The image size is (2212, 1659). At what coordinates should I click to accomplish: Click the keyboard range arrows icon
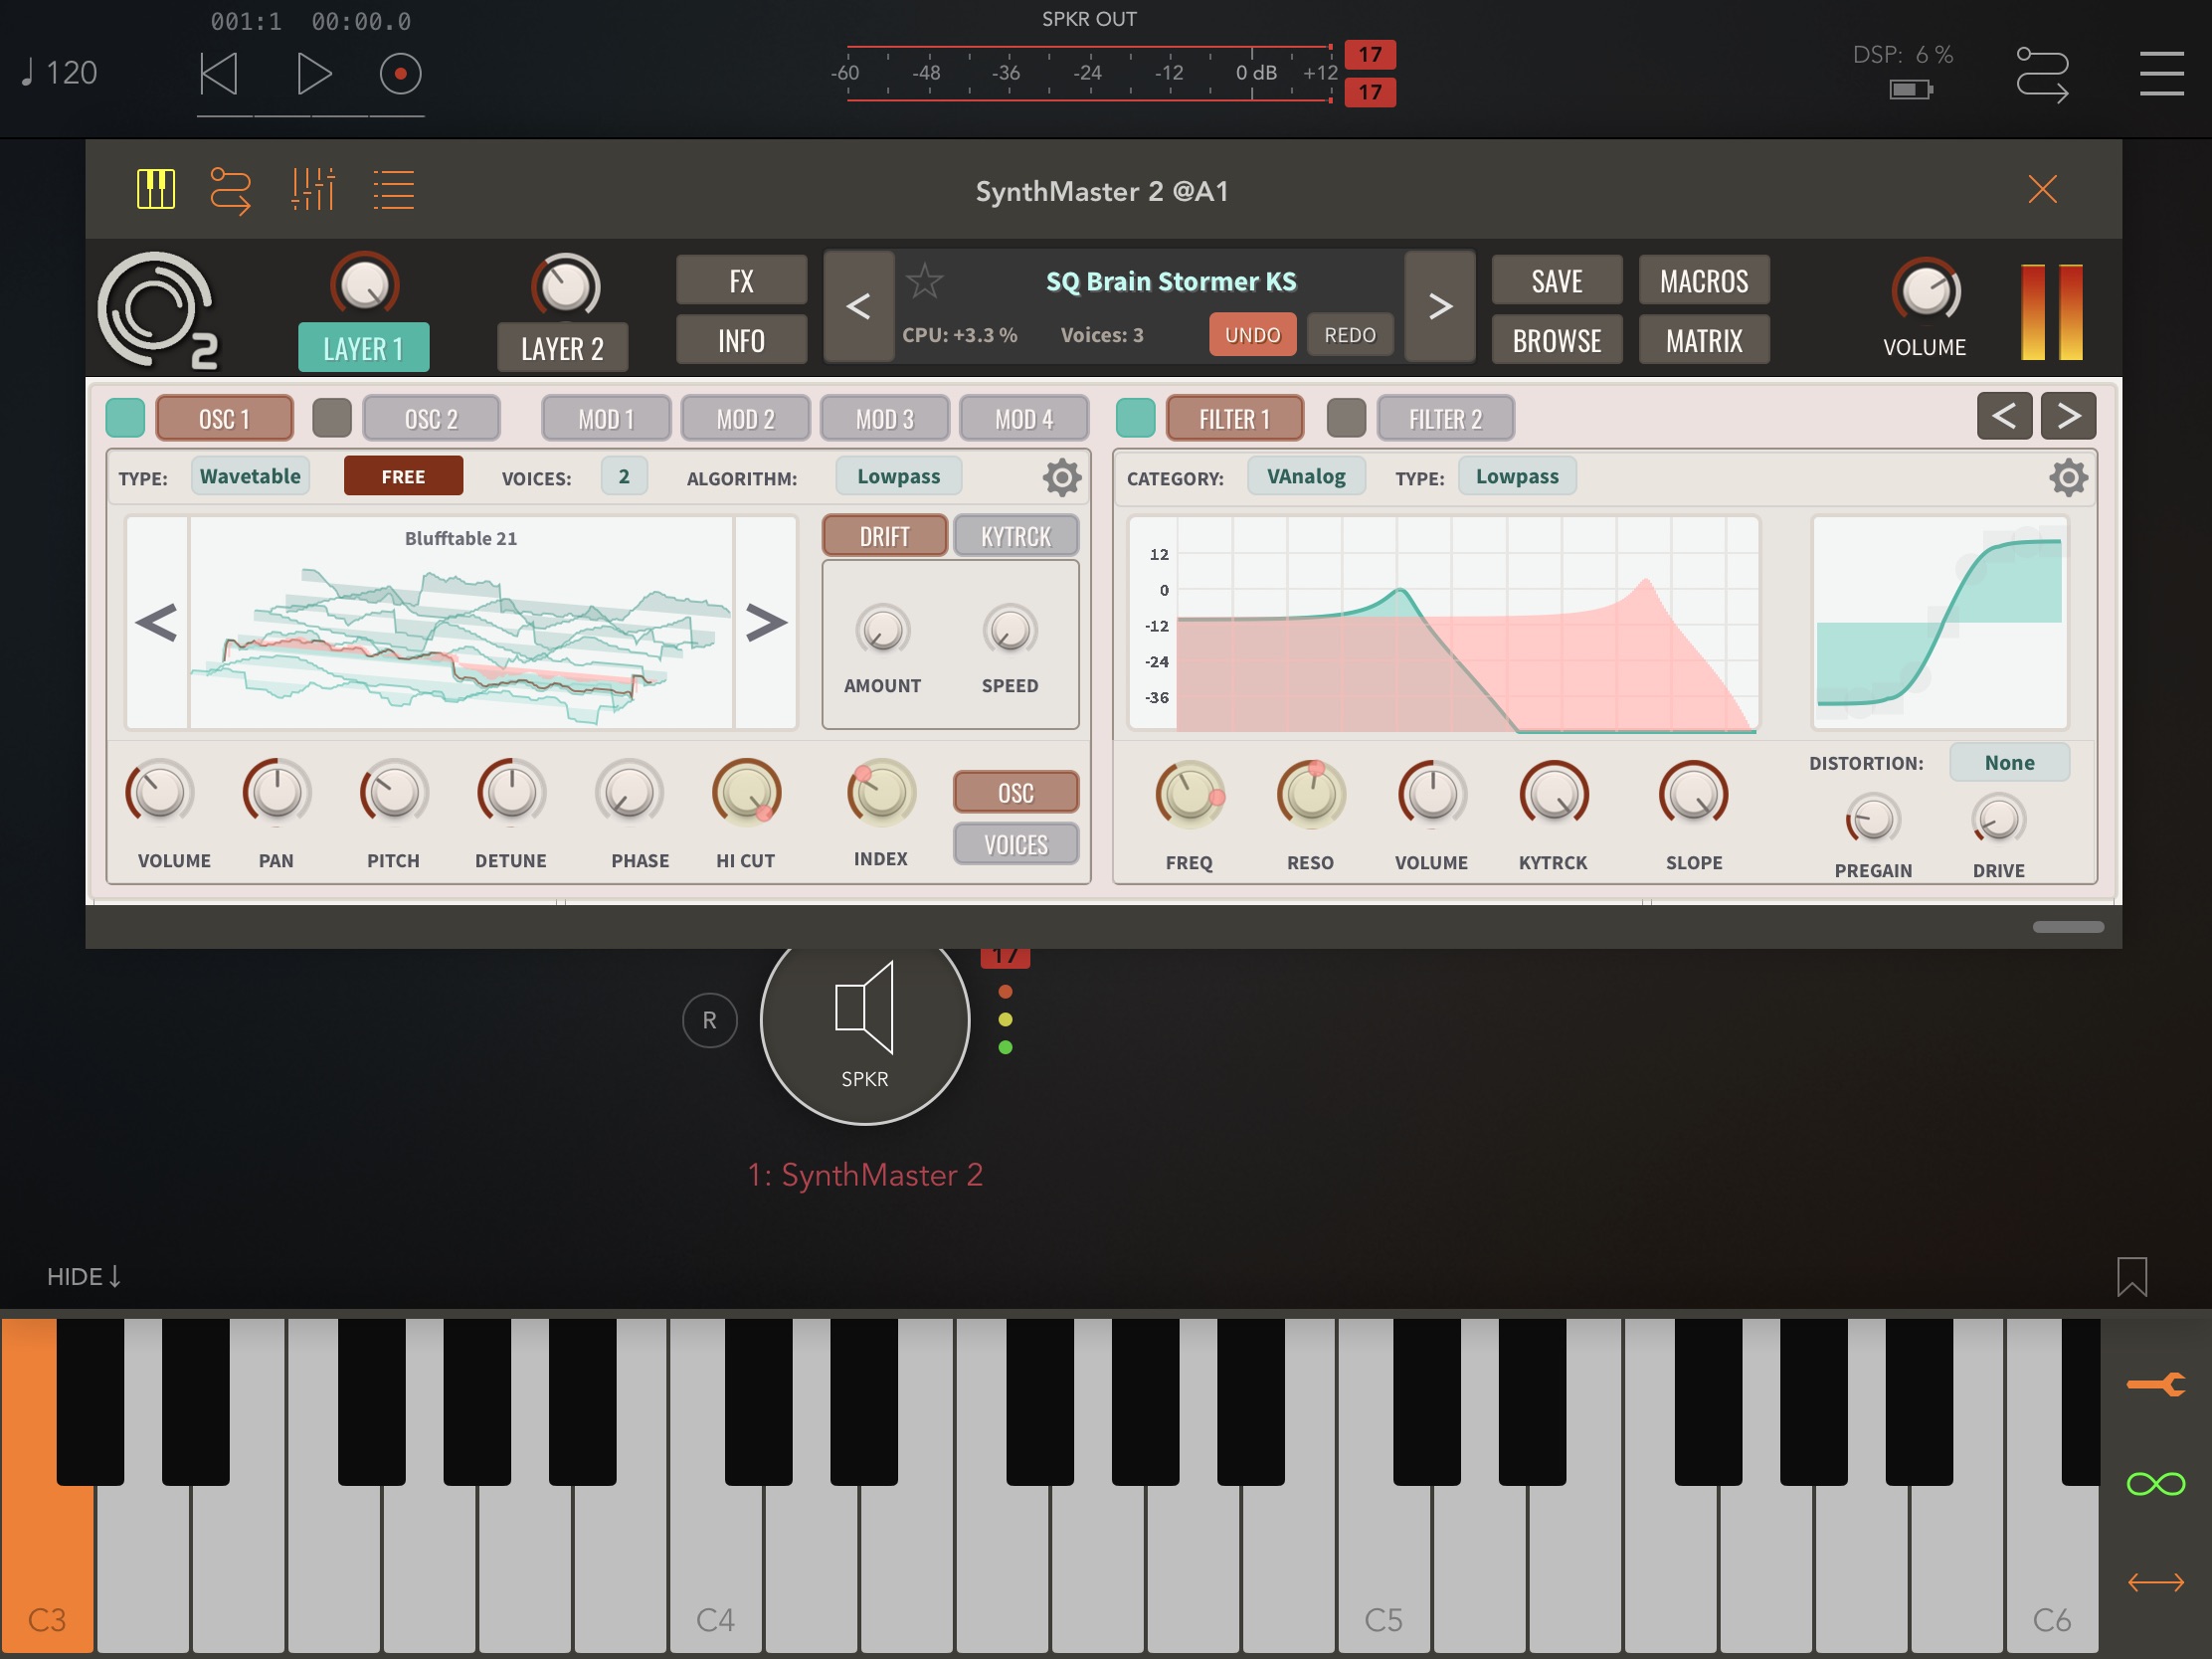[x=2156, y=1582]
